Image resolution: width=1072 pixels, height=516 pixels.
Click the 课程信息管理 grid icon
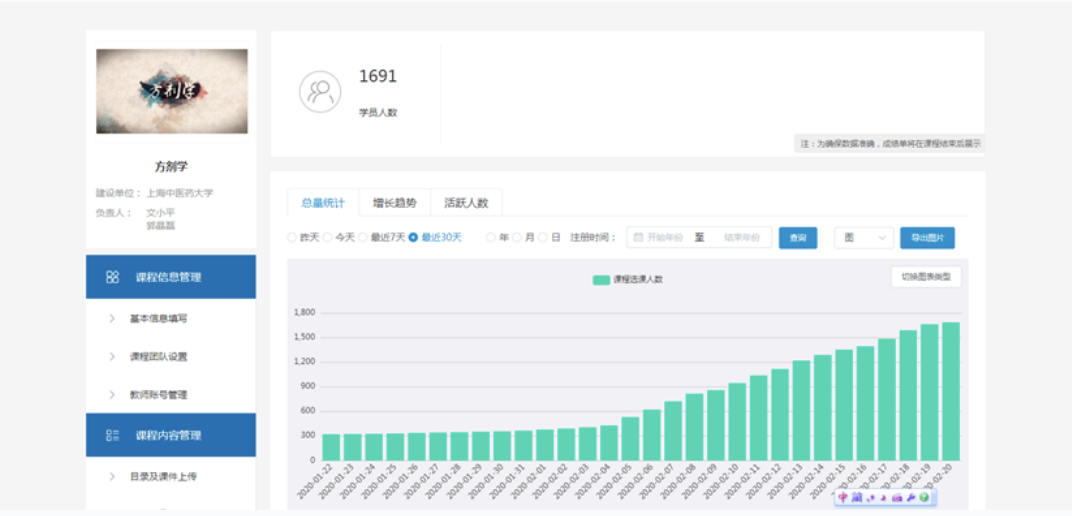coord(113,277)
